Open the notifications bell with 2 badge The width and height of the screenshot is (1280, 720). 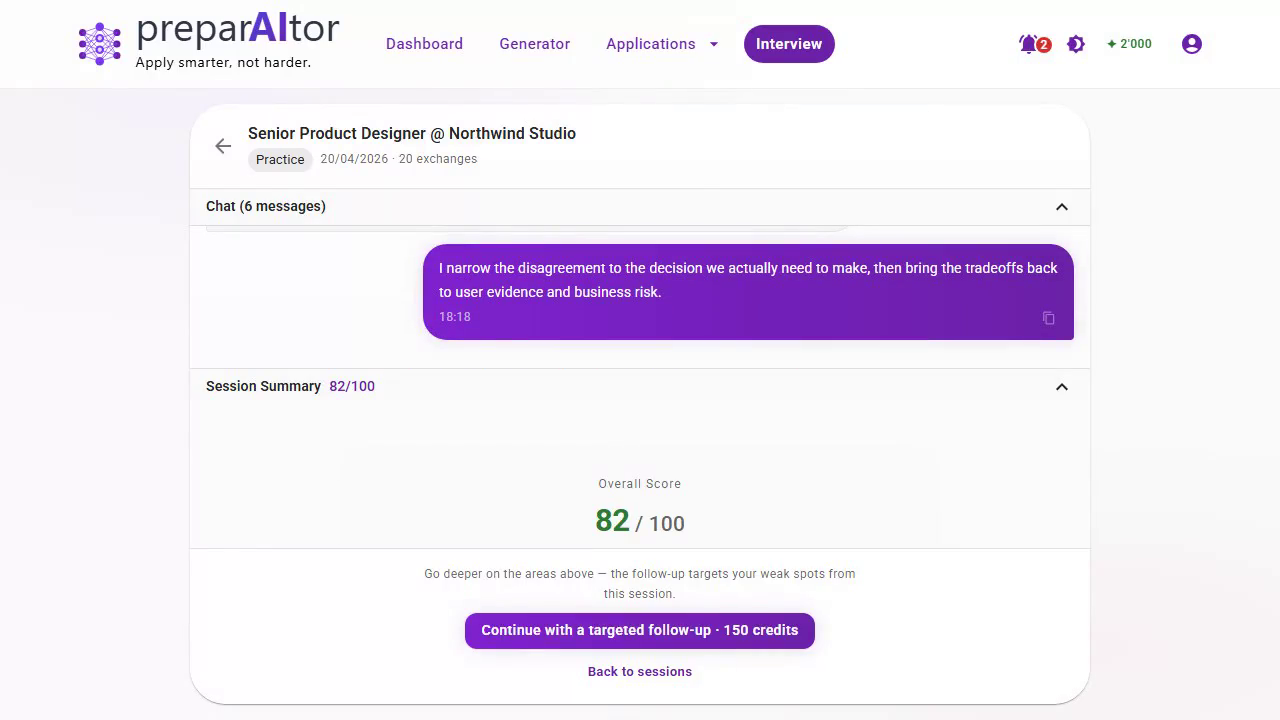pos(1029,44)
